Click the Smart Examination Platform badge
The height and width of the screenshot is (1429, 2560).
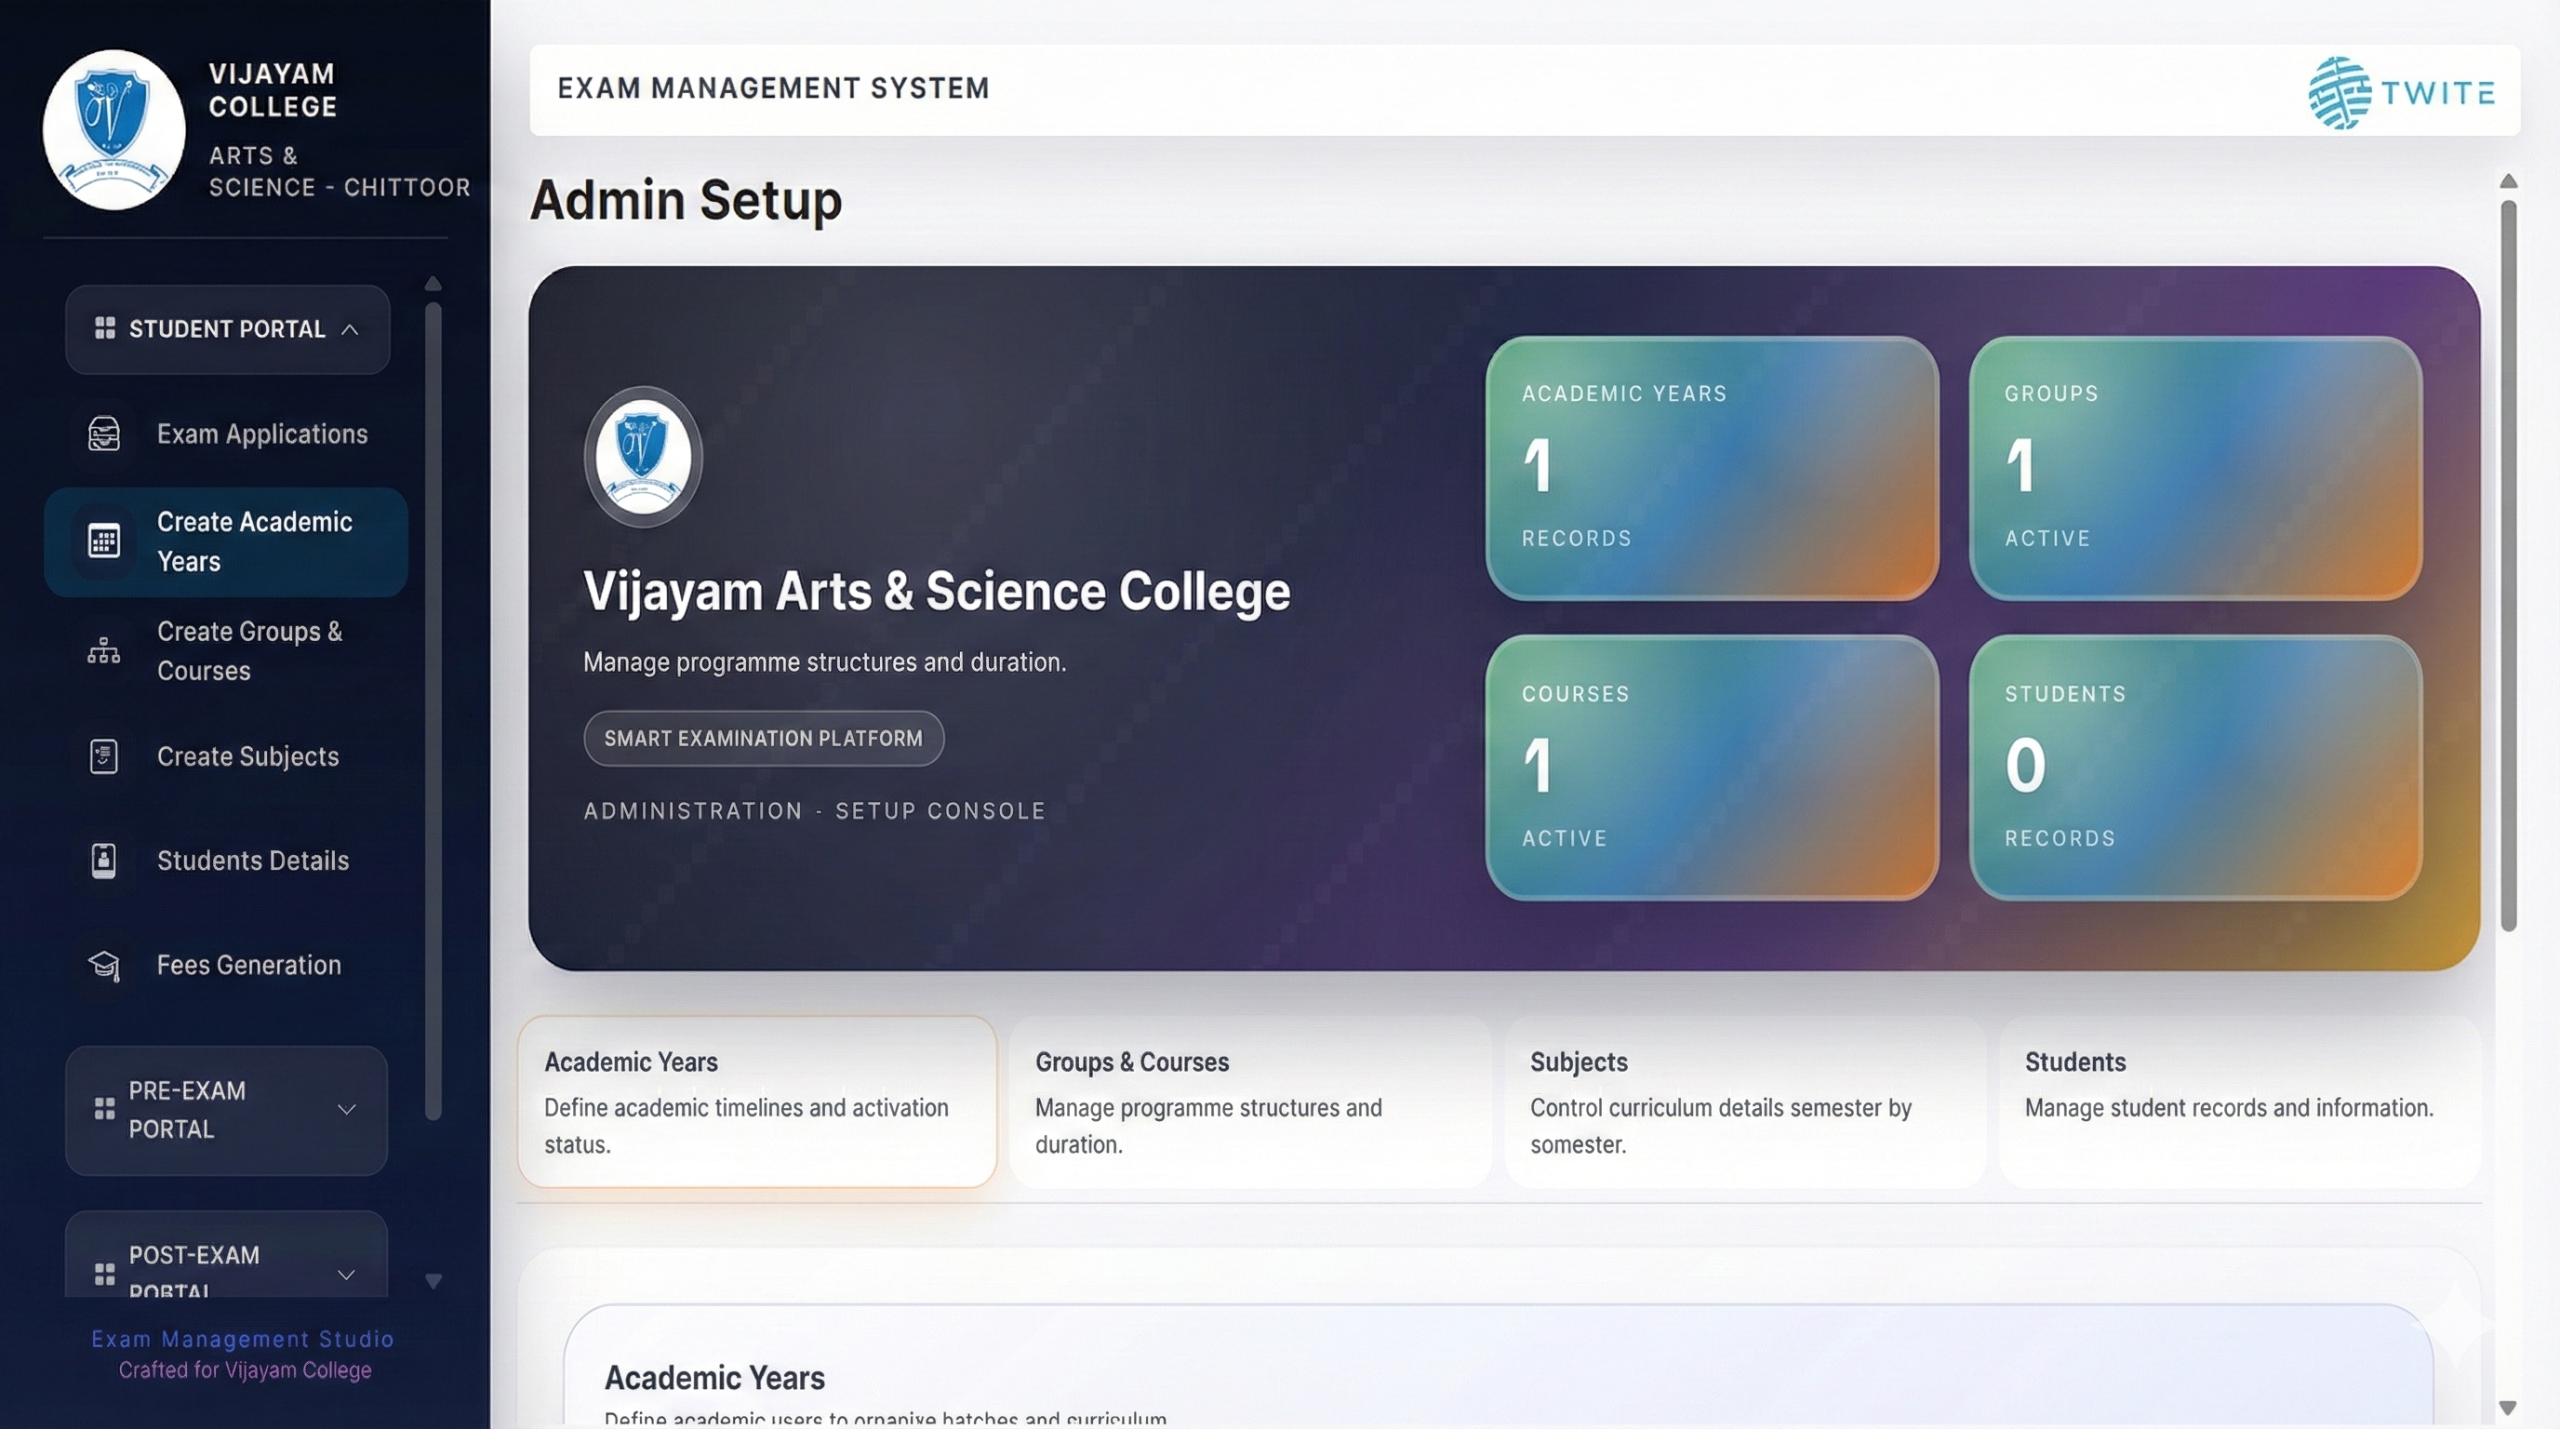(763, 738)
